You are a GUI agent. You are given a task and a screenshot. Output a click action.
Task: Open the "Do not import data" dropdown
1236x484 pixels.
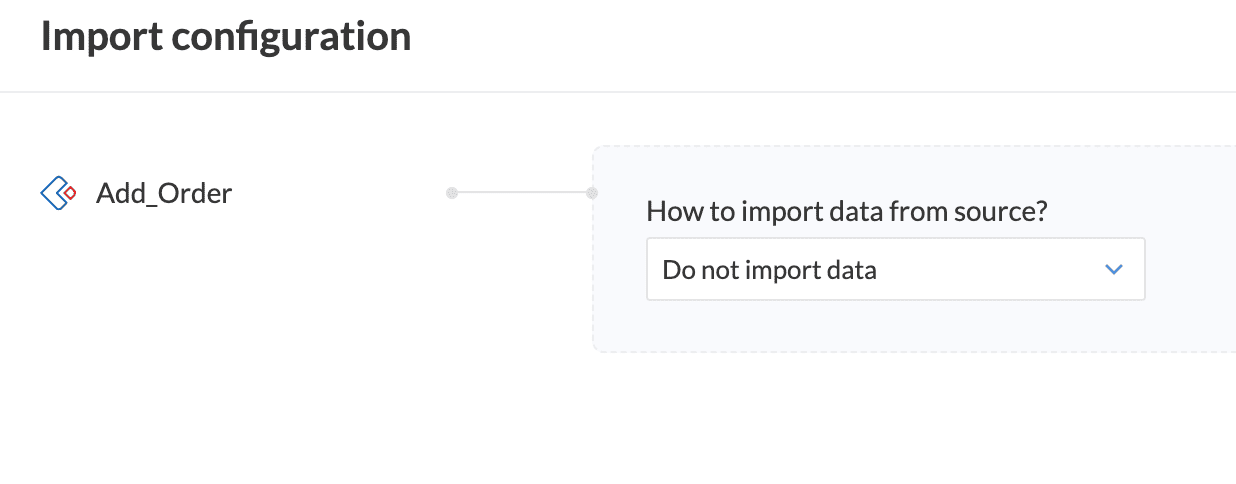click(x=895, y=269)
